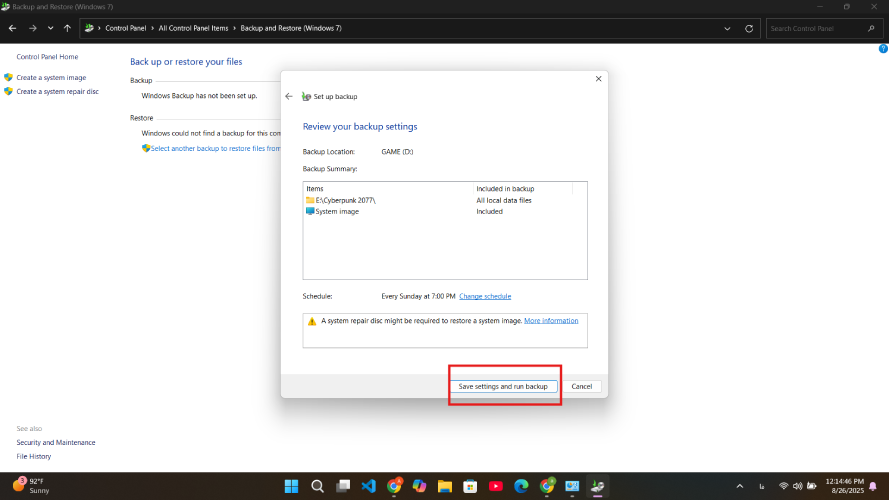The height and width of the screenshot is (500, 889).
Task: Go back using the dialog back arrow
Action: pos(289,96)
